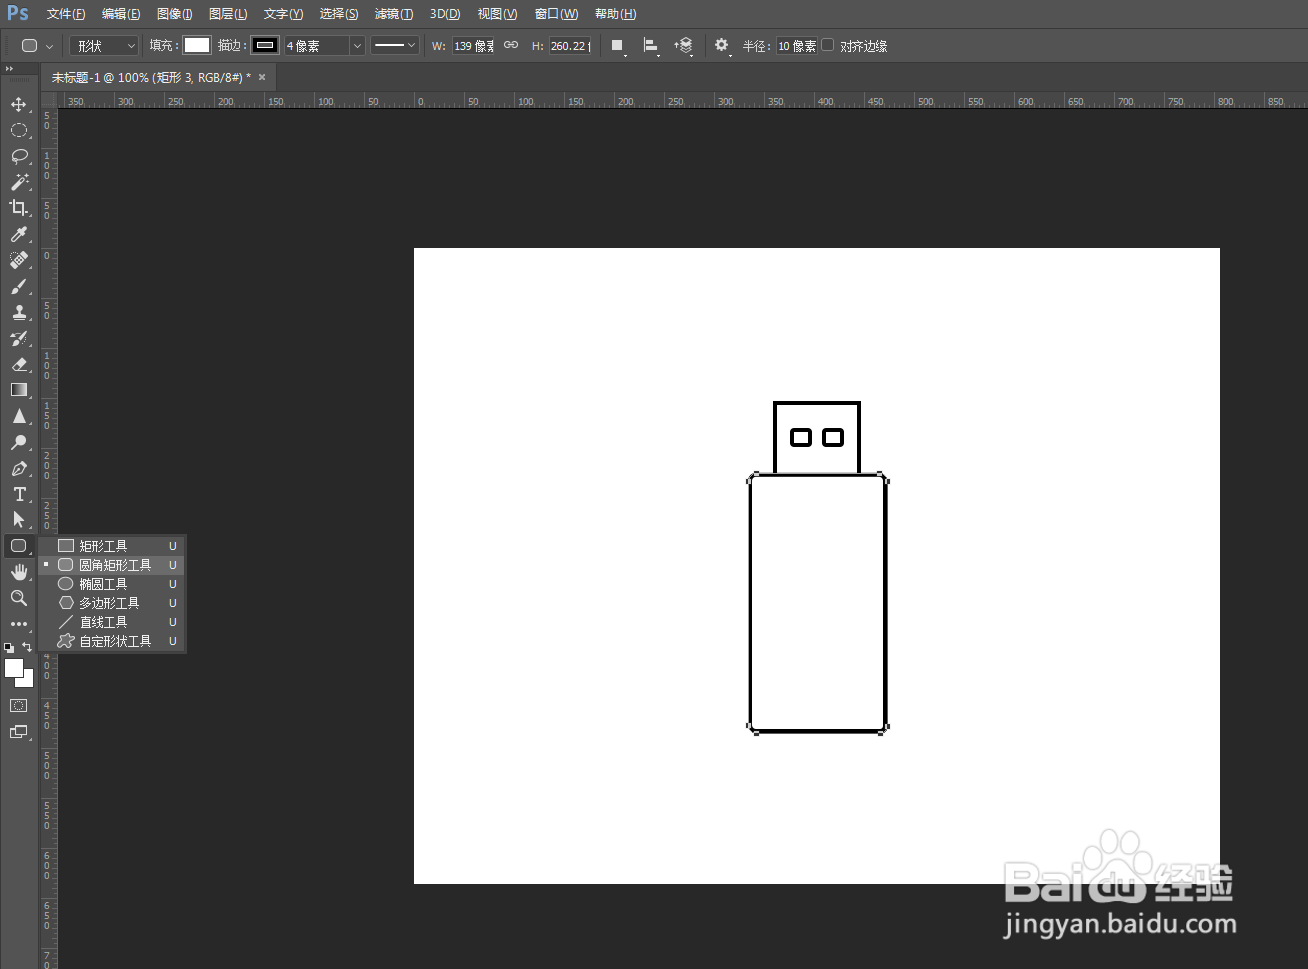Select the Elliptical Marquee tool
The width and height of the screenshot is (1308, 969).
click(19, 130)
